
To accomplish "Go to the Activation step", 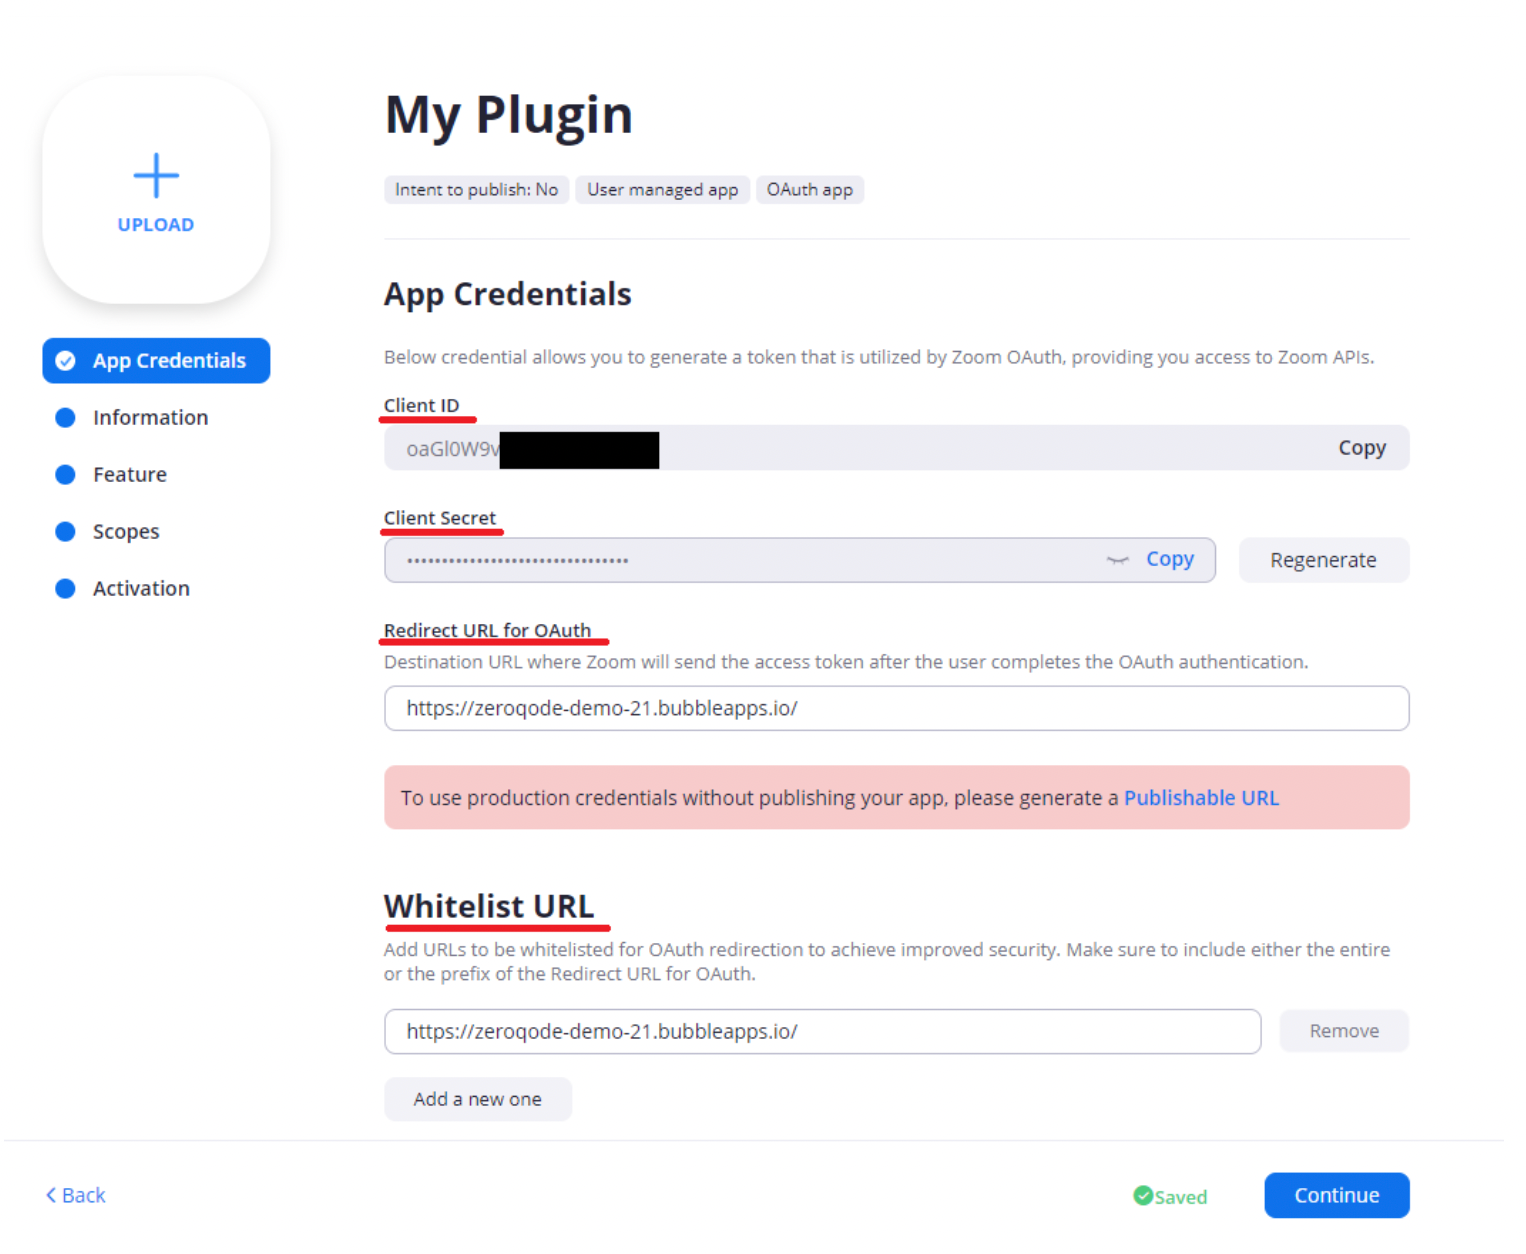I will click(141, 589).
